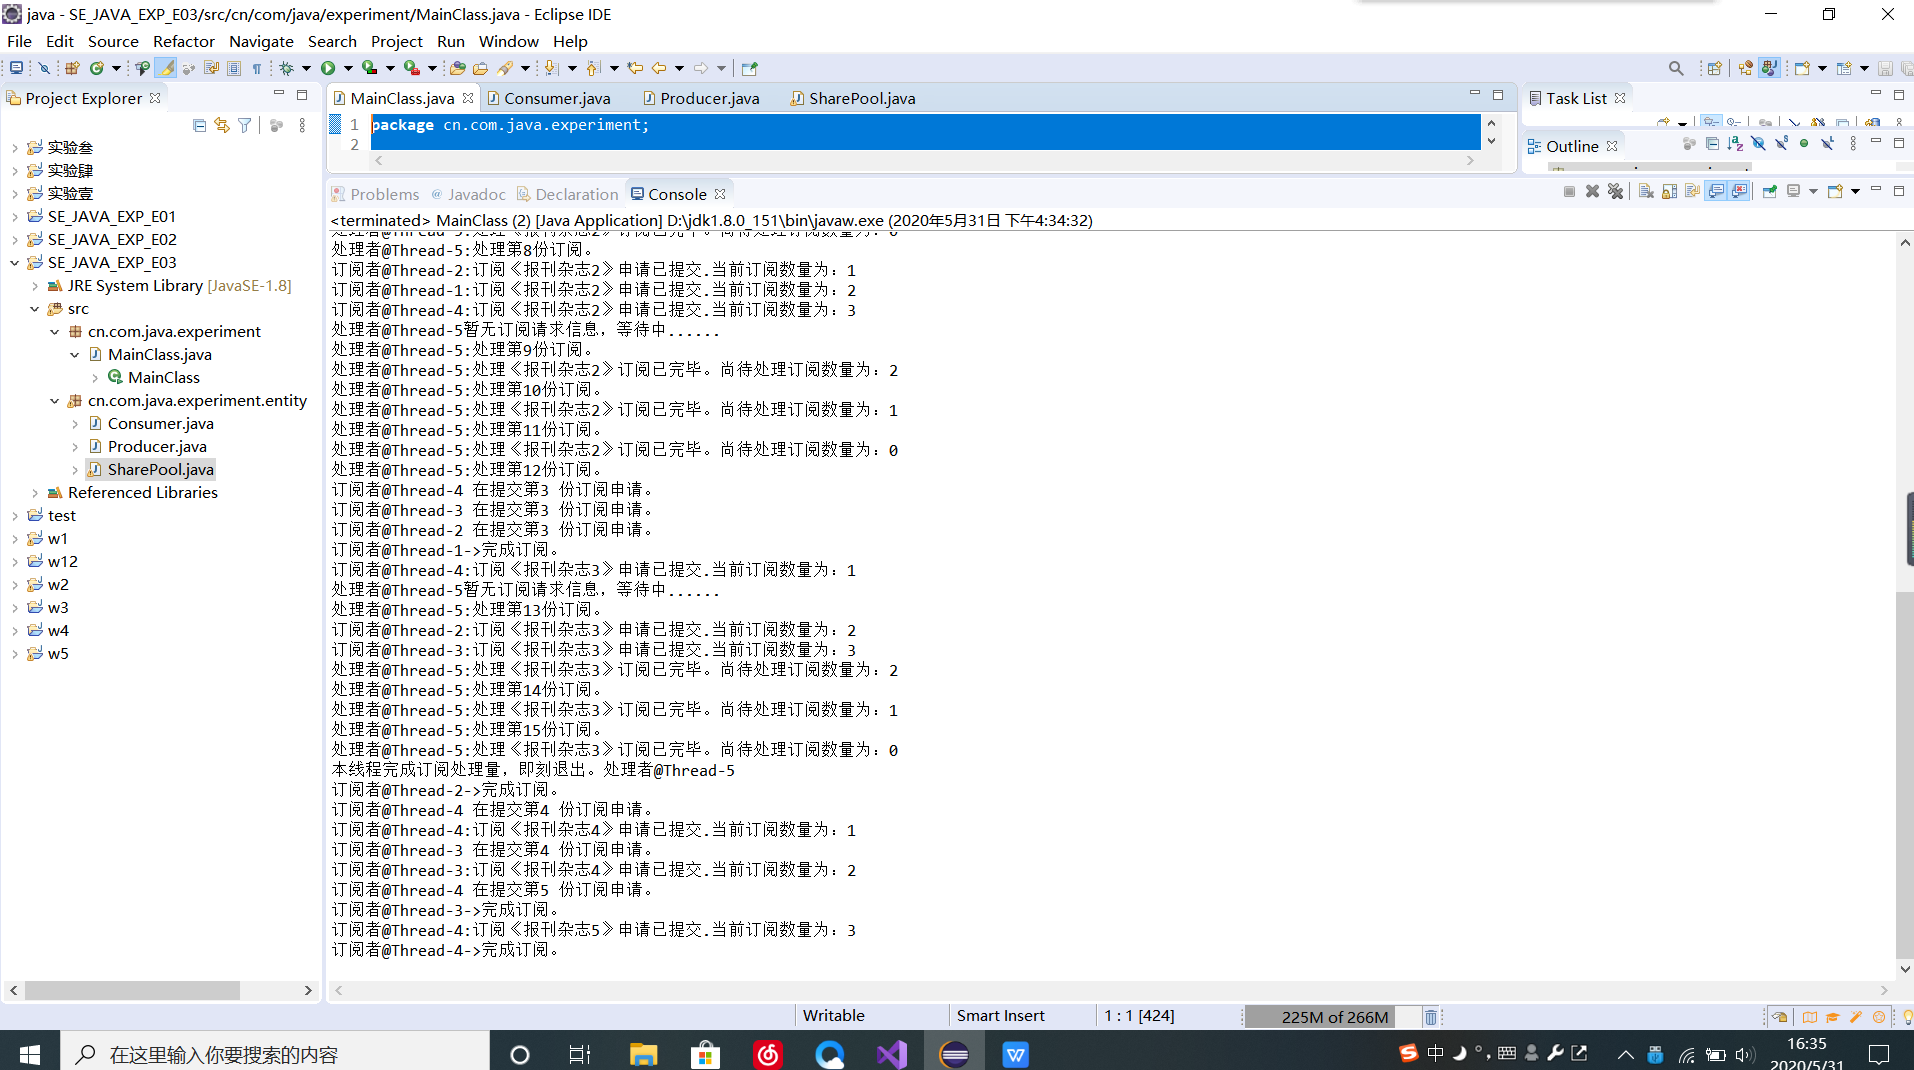Viewport: 1914px width, 1070px height.
Task: Open the Refactor menu
Action: 183,41
